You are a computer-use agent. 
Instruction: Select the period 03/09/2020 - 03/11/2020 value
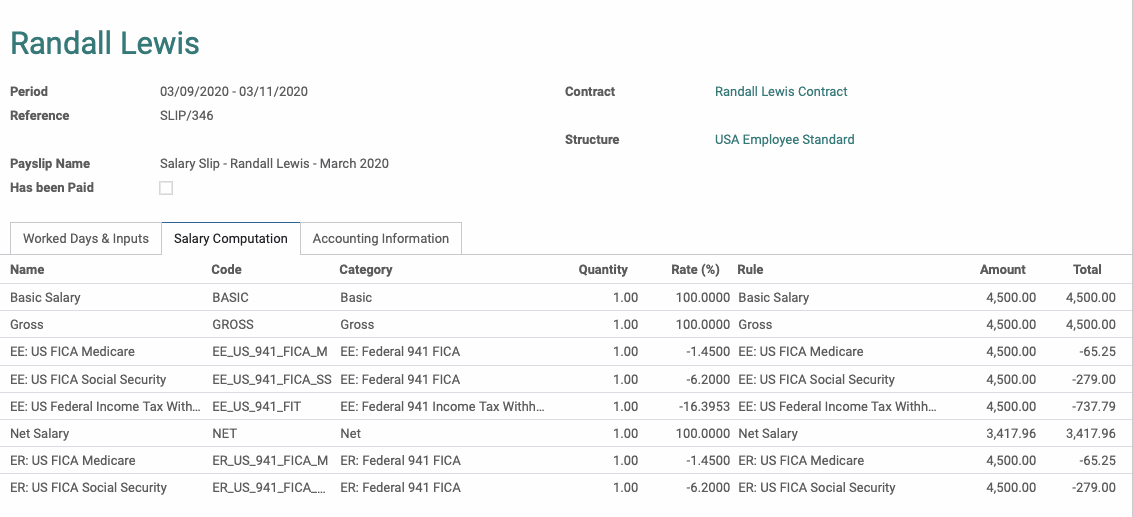234,92
